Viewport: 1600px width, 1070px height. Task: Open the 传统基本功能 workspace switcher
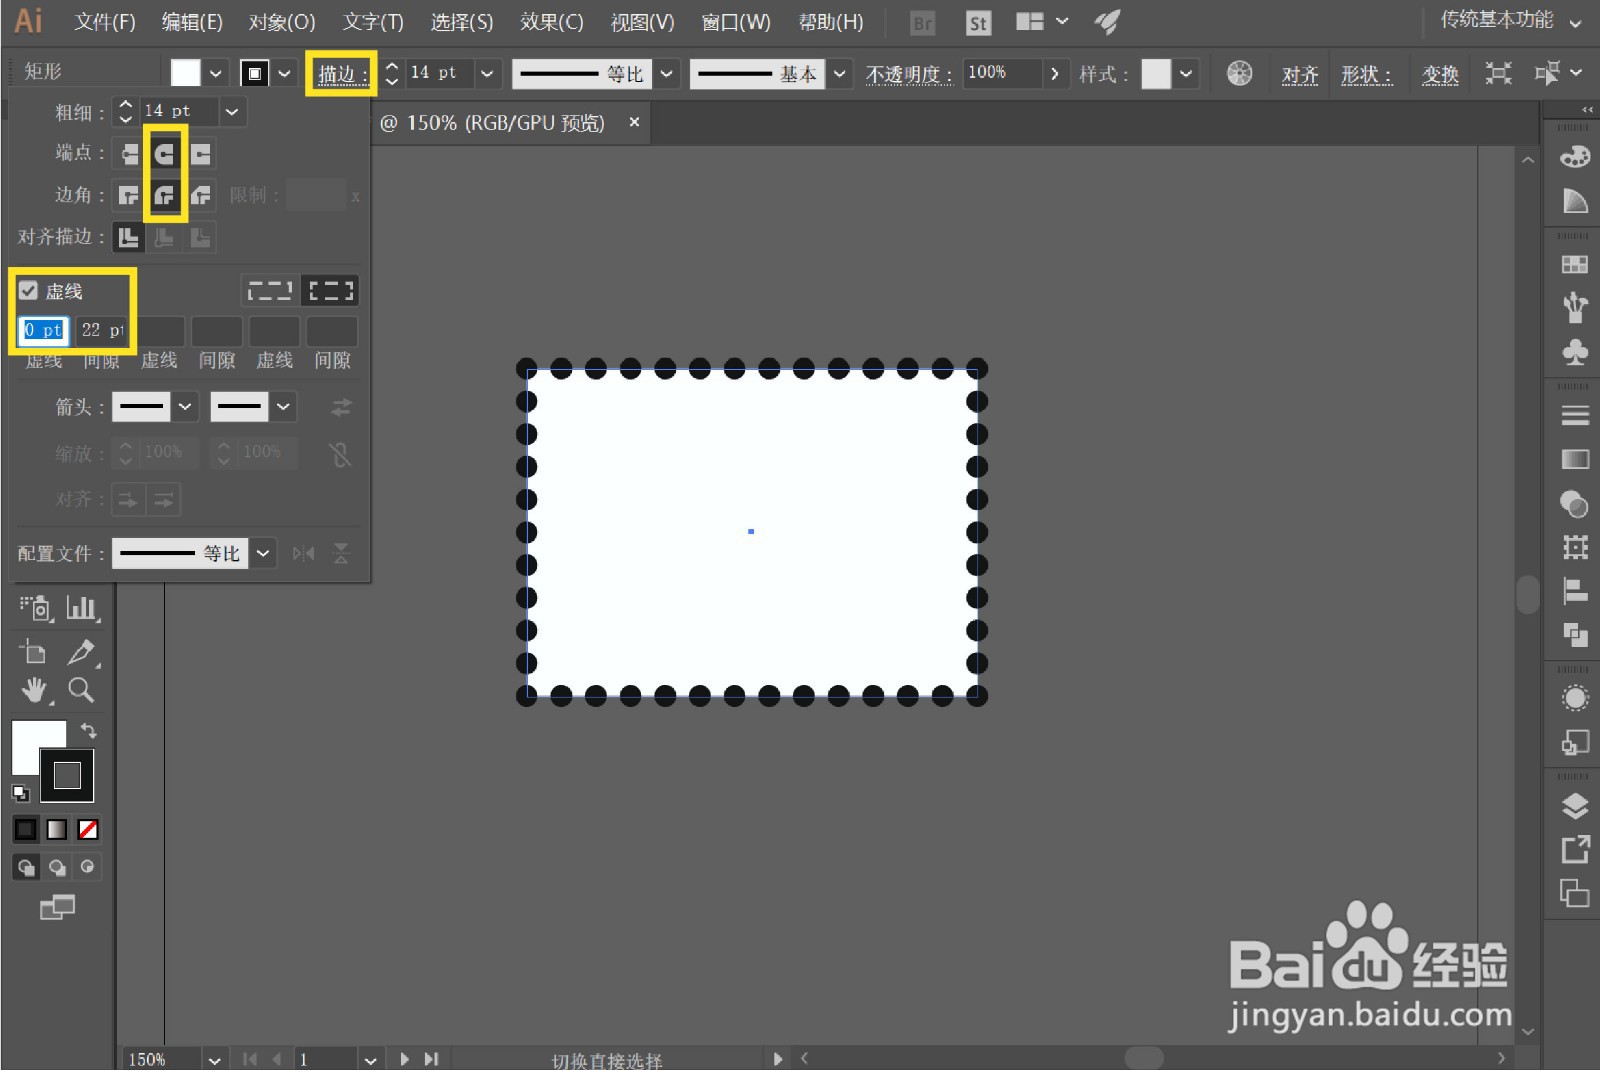(x=1510, y=20)
